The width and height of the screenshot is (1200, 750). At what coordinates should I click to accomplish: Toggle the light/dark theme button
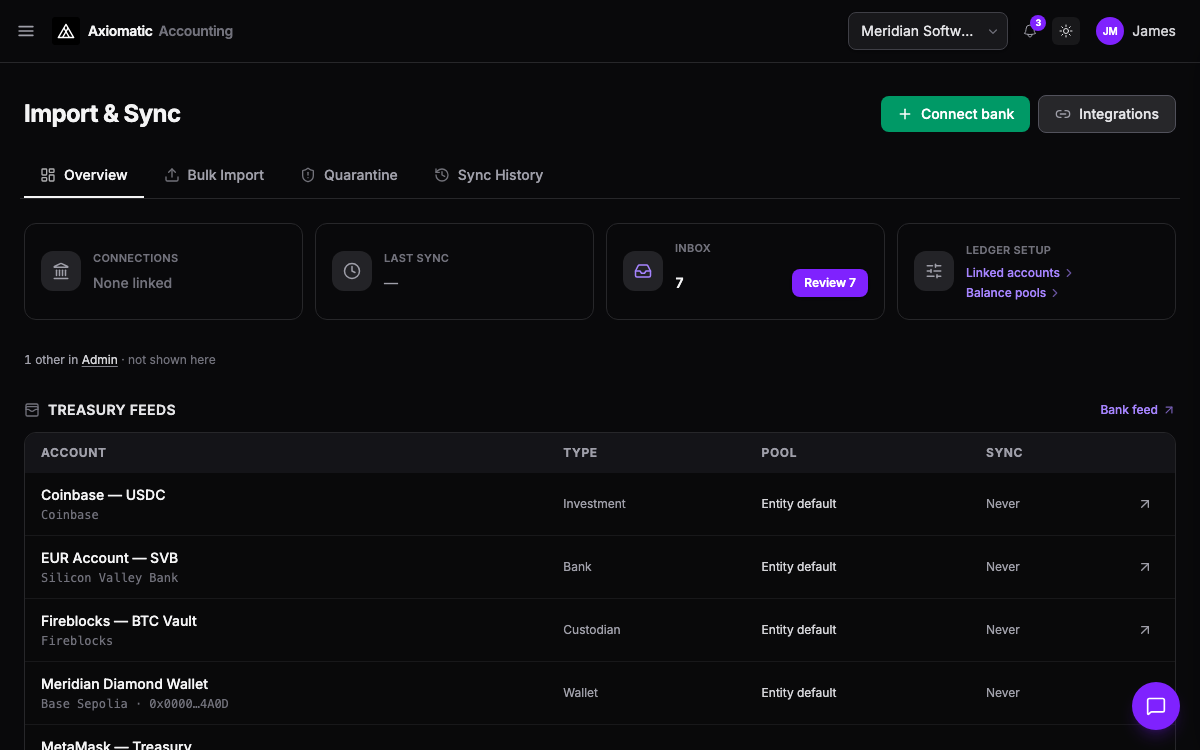point(1066,31)
